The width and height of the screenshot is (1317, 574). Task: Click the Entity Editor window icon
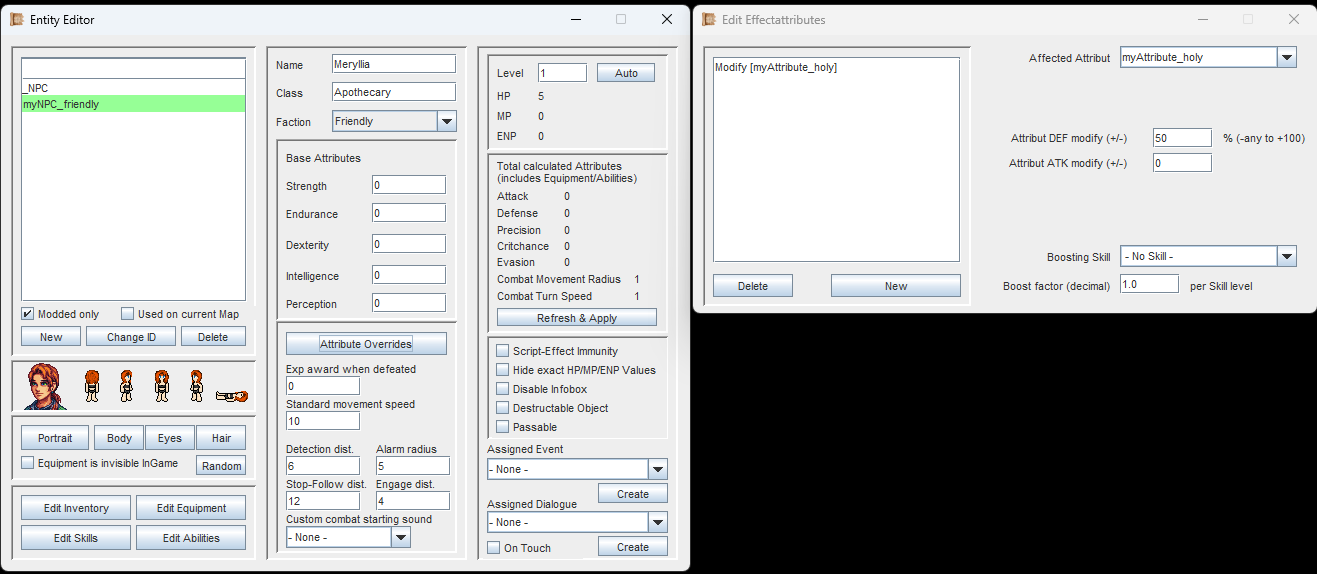pyautogui.click(x=17, y=19)
